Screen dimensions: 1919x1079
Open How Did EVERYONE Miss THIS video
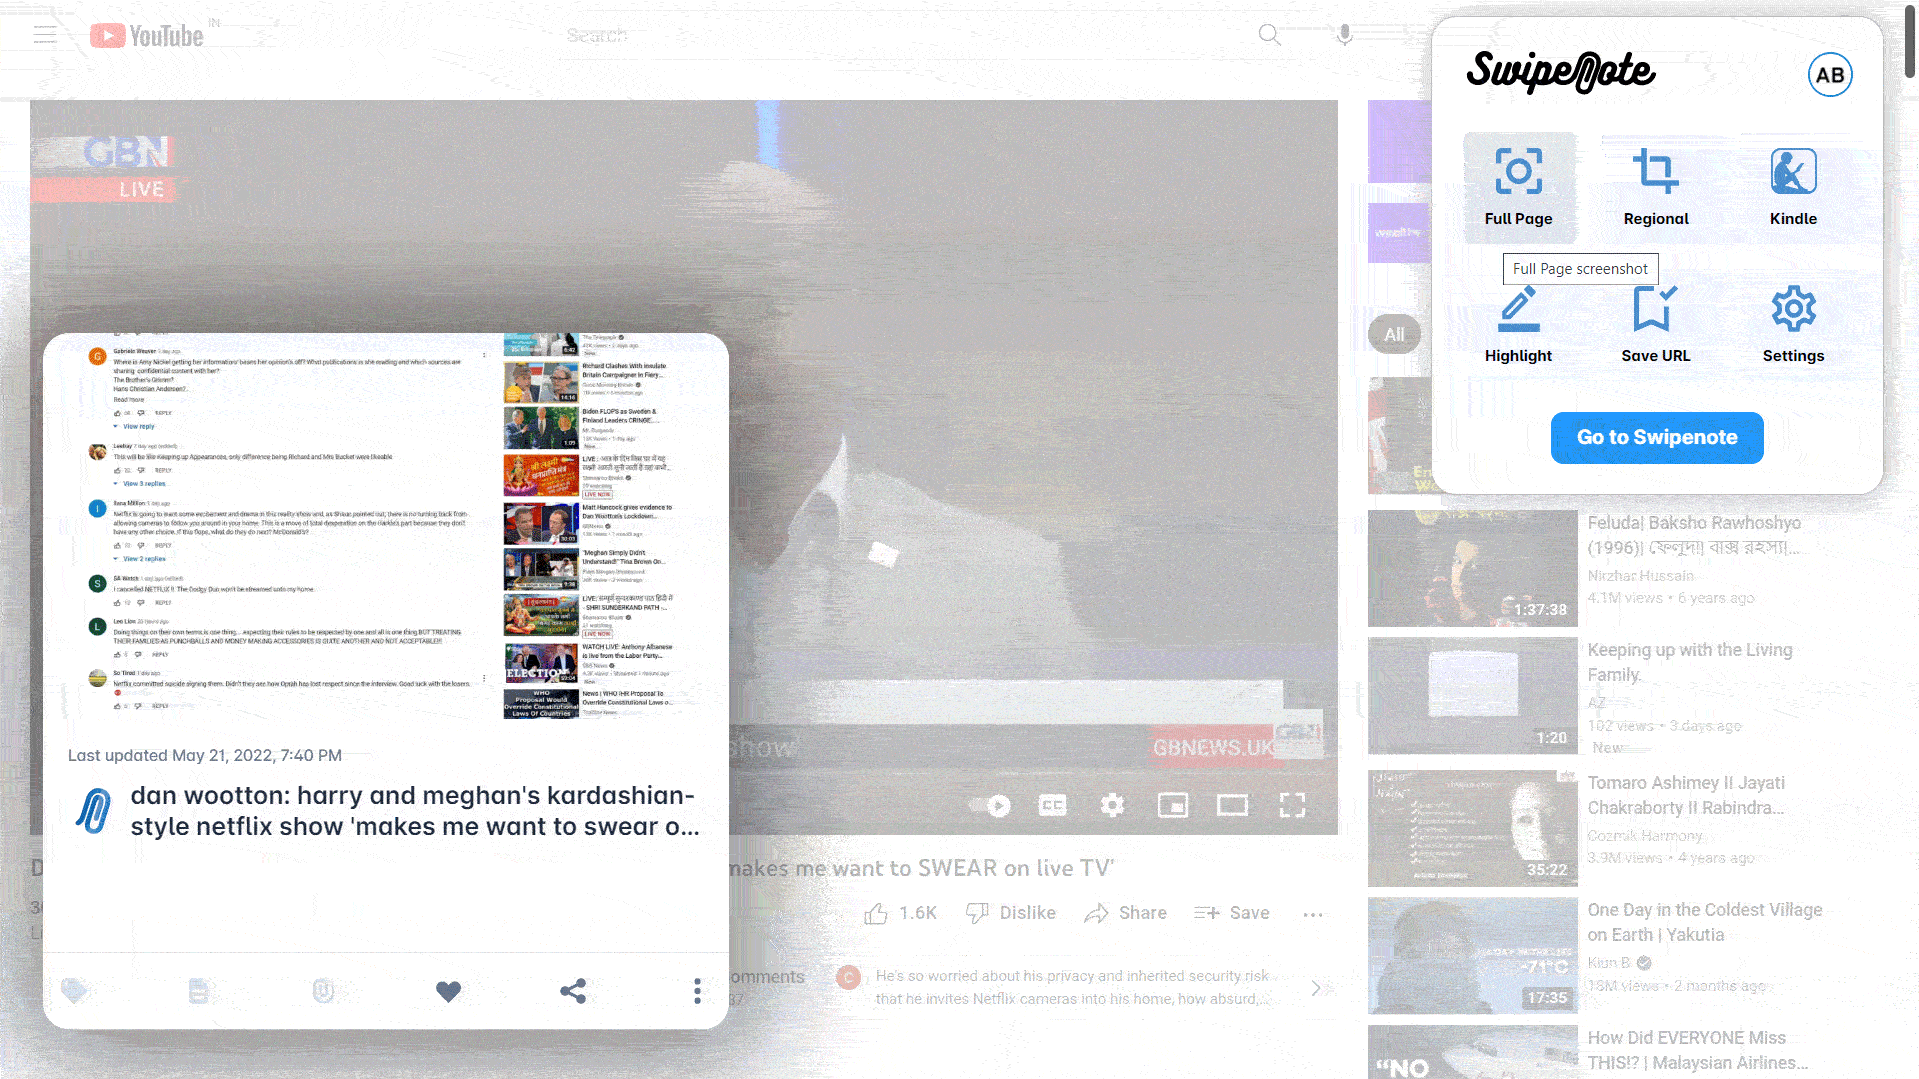tap(1698, 1050)
